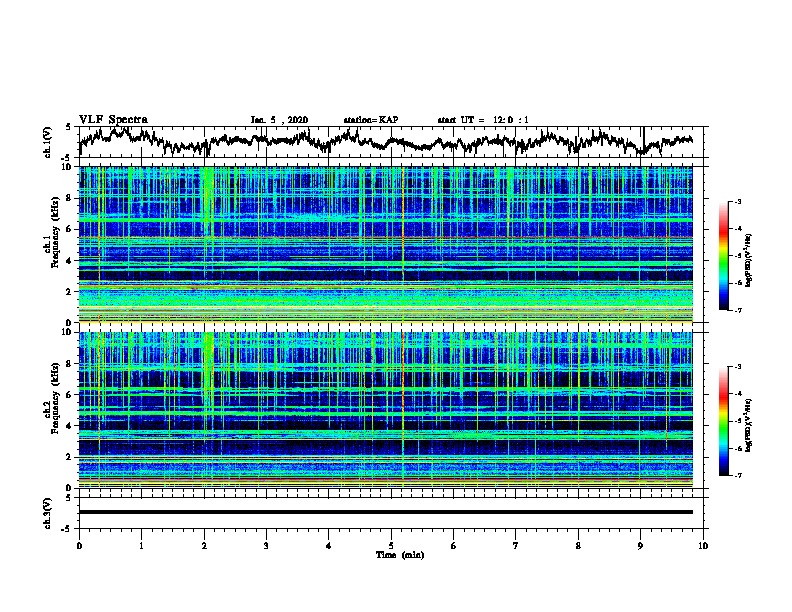Click the "-7" label on ch.1 color bar

[738, 310]
